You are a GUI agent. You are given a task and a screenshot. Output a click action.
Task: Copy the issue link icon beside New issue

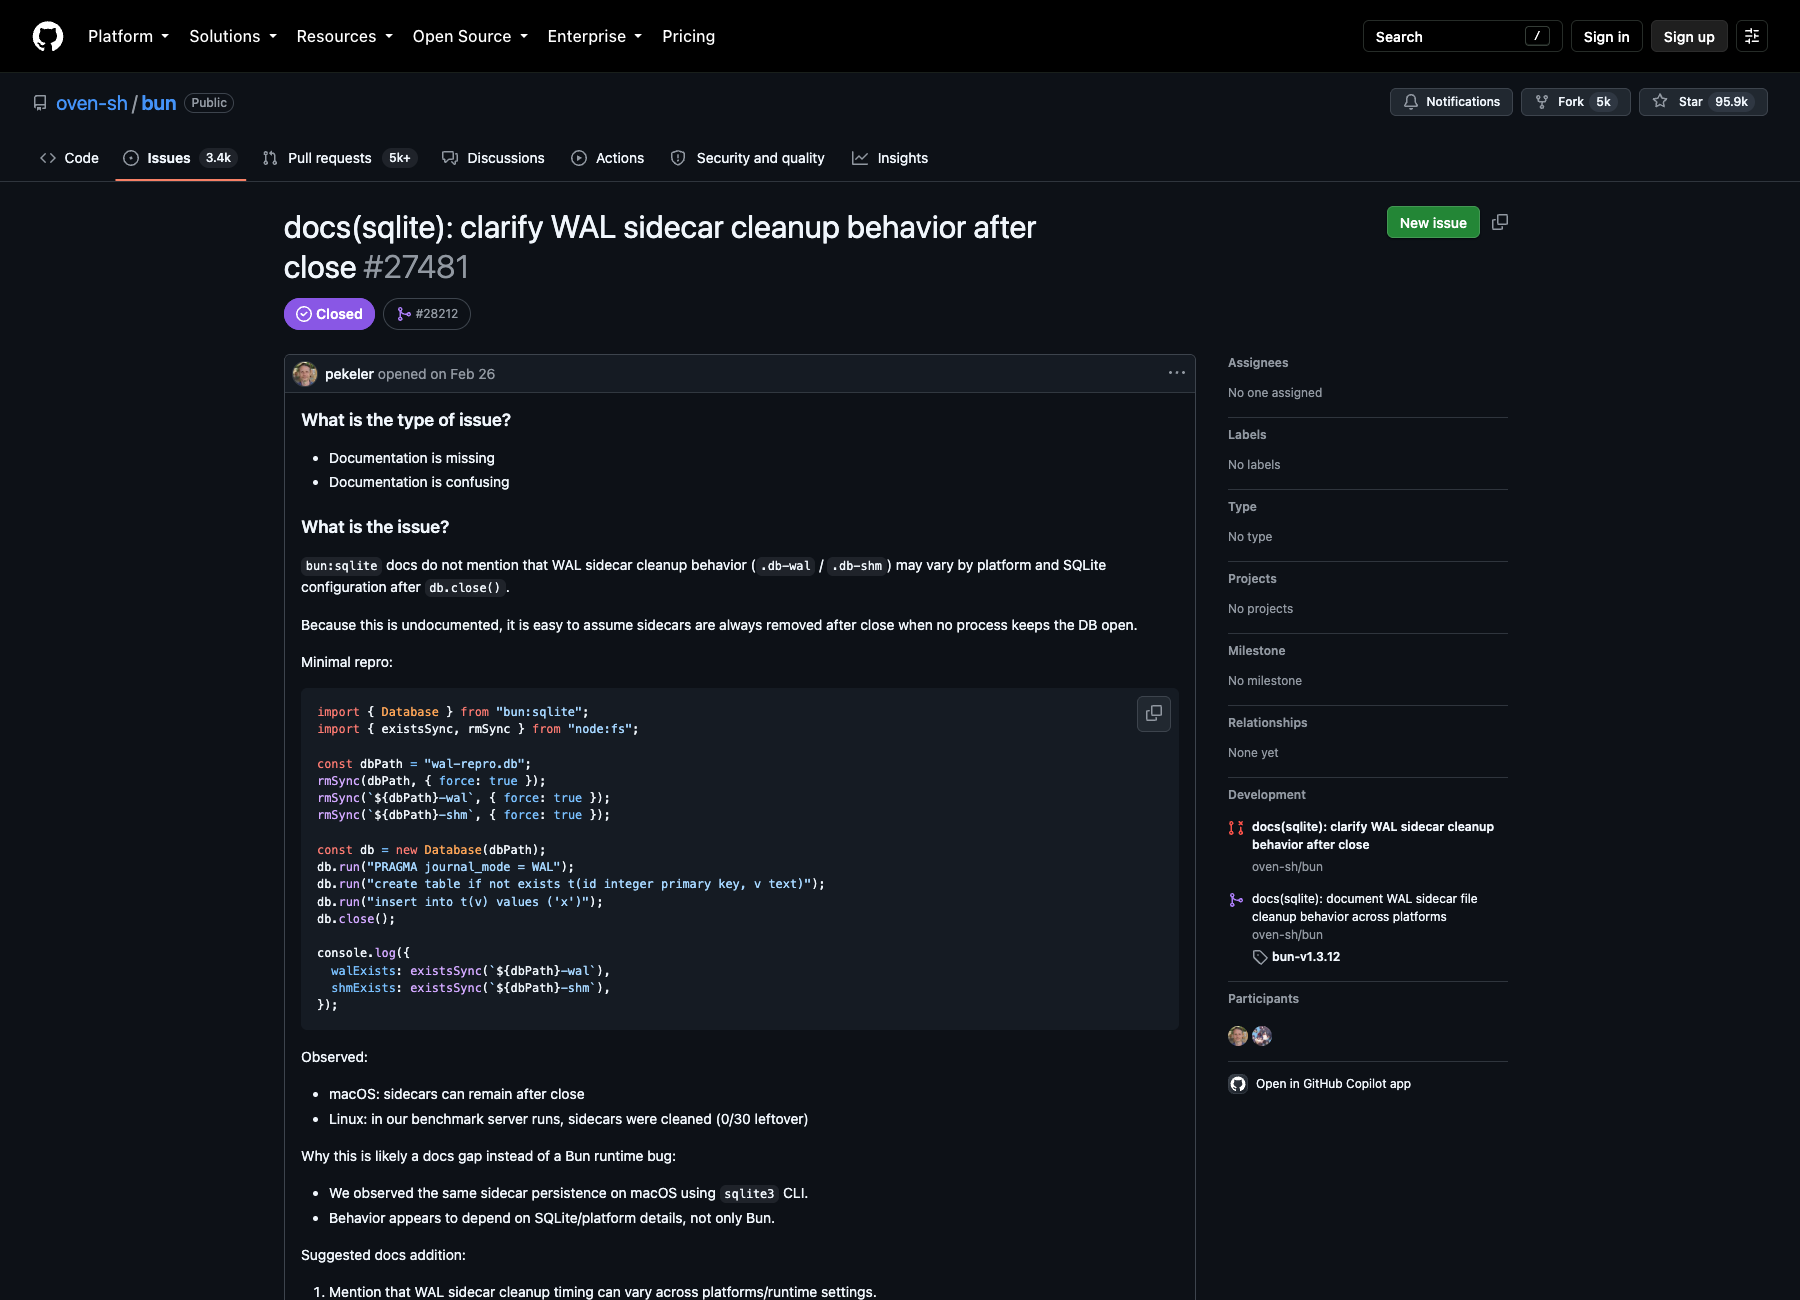[1500, 222]
